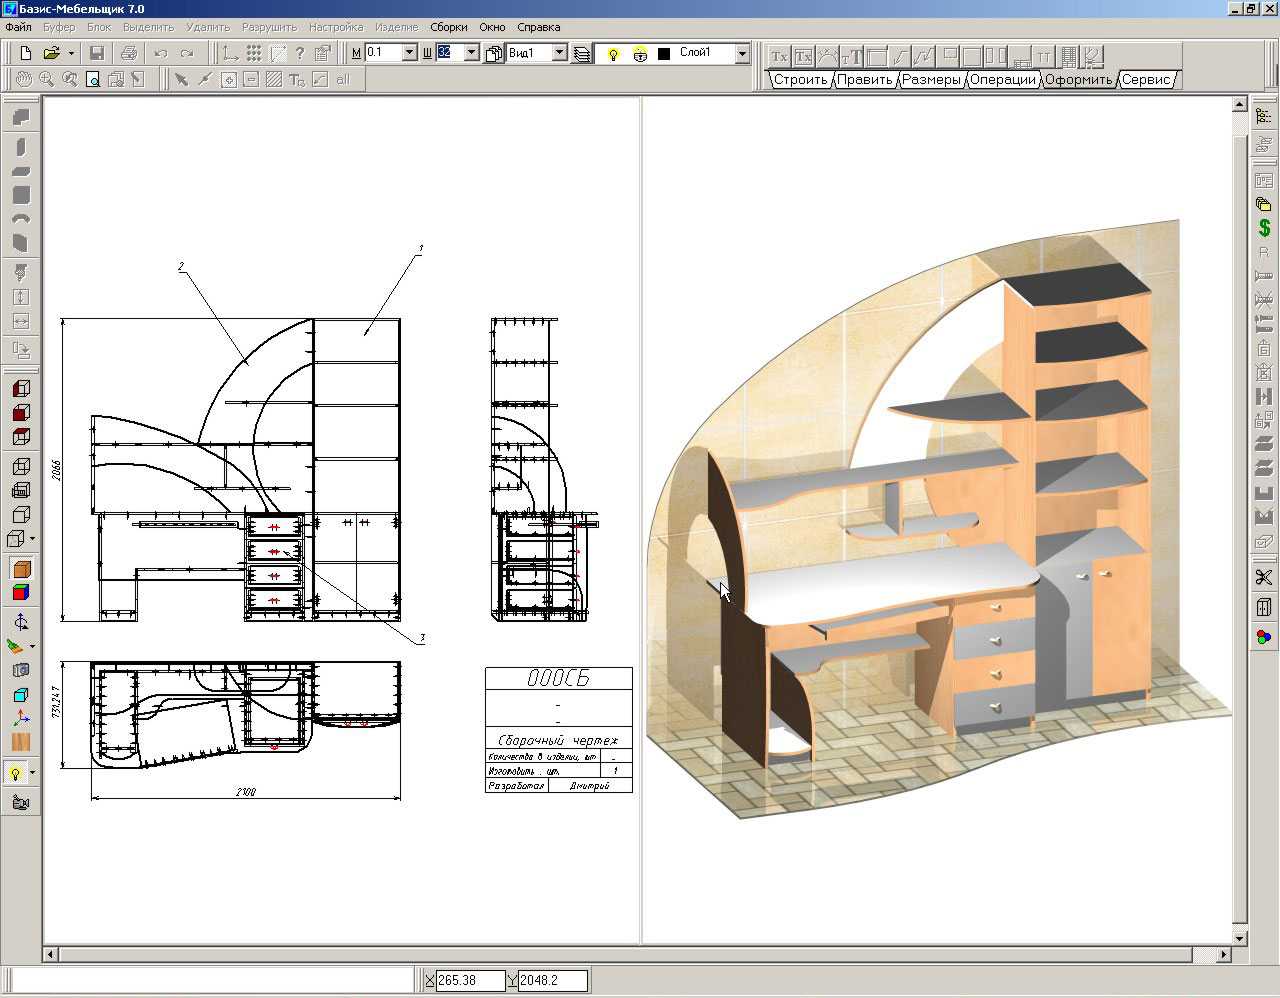Select the pan hand tool
Image resolution: width=1280 pixels, height=998 pixels.
coord(23,79)
